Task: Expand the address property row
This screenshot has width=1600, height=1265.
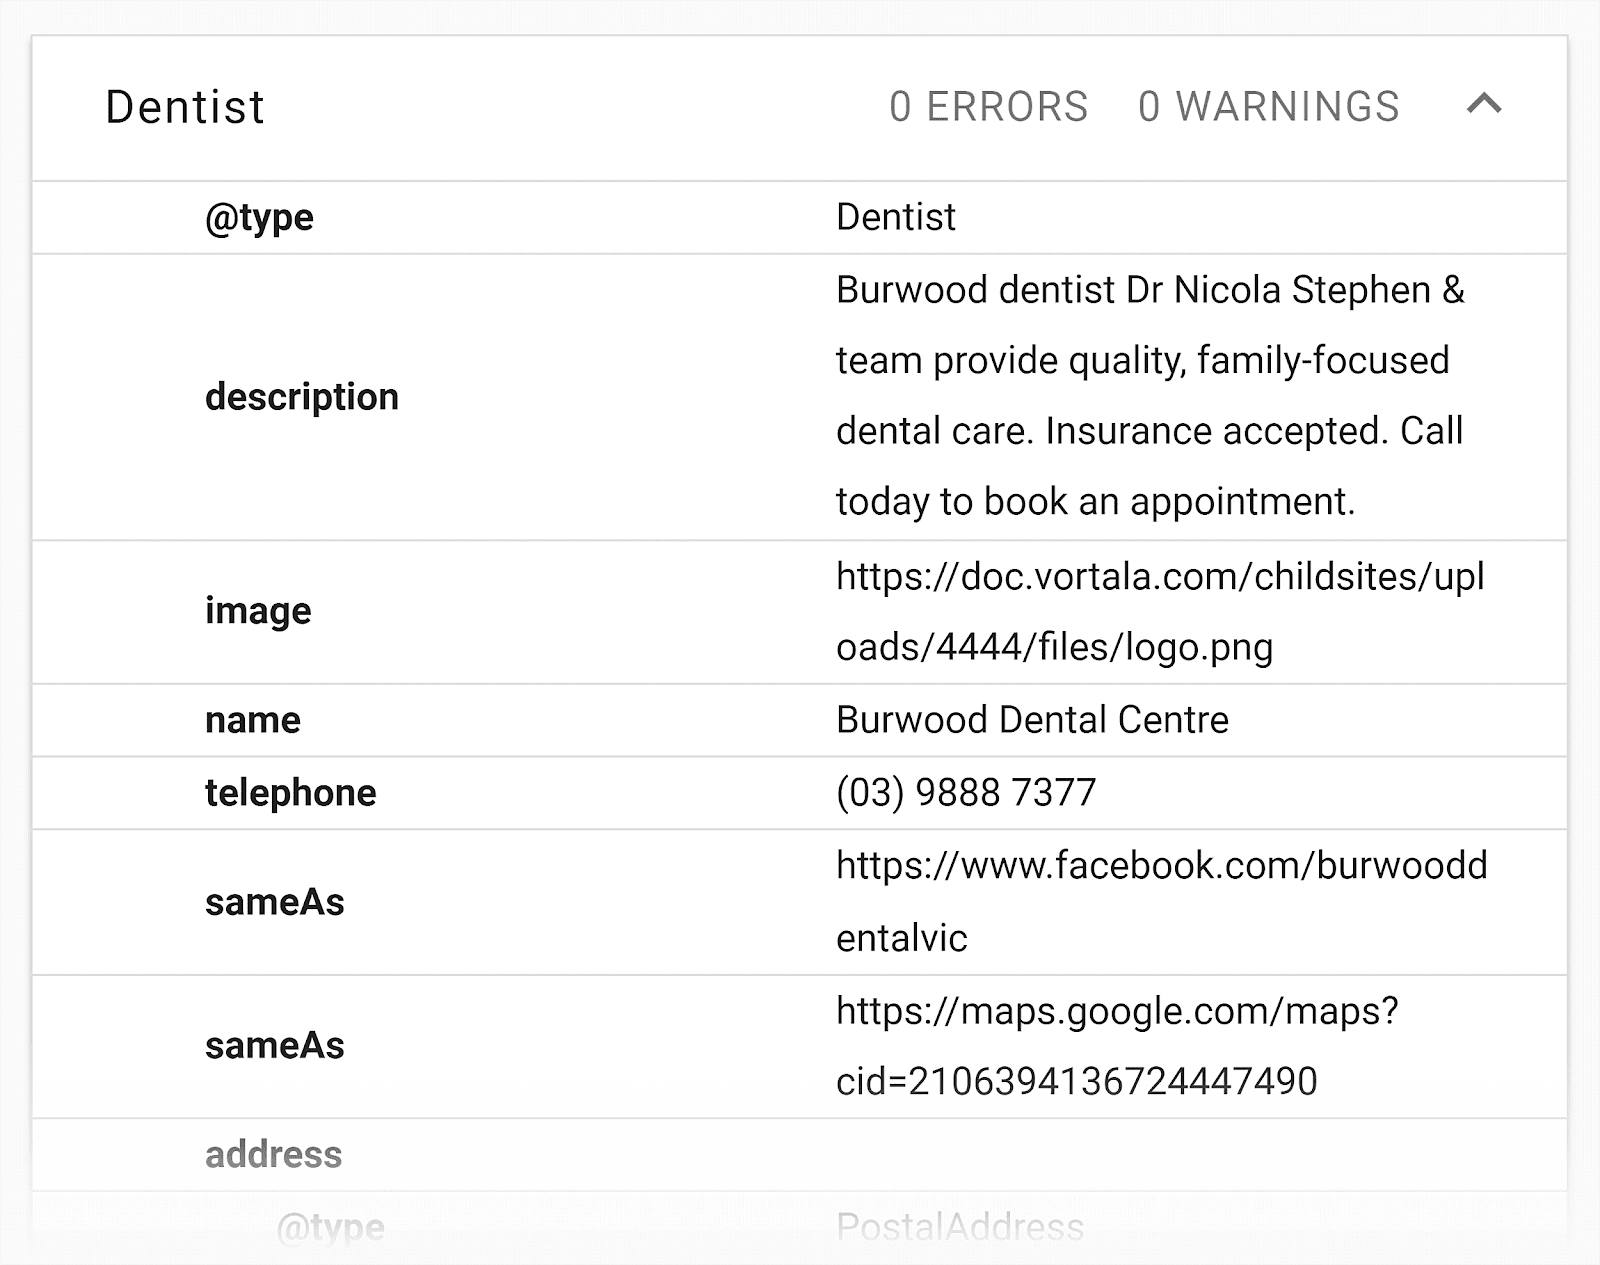Action: pyautogui.click(x=273, y=1155)
